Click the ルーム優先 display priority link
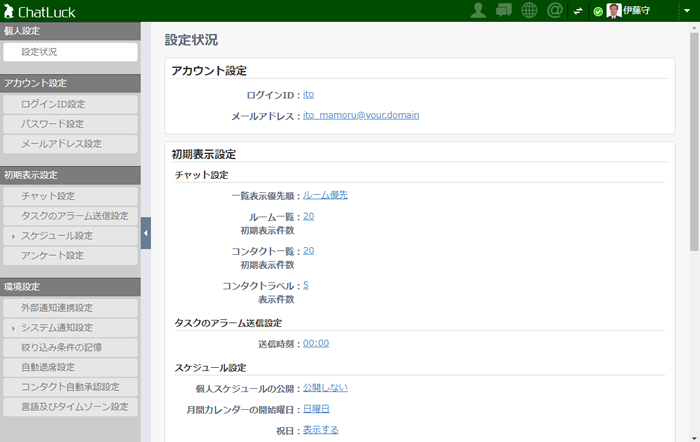This screenshot has height=442, width=700. (x=325, y=195)
